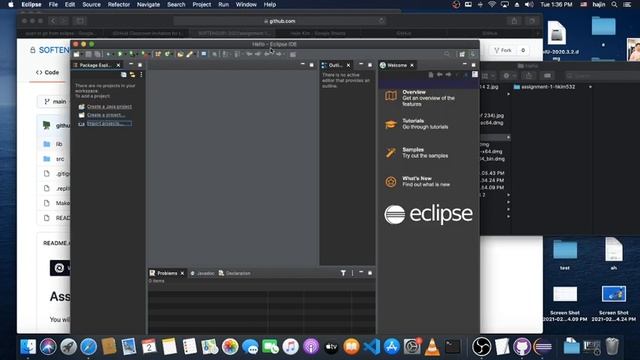The image size is (640, 360).
Task: Click the New Java Package toolbar icon
Action: coord(158,54)
